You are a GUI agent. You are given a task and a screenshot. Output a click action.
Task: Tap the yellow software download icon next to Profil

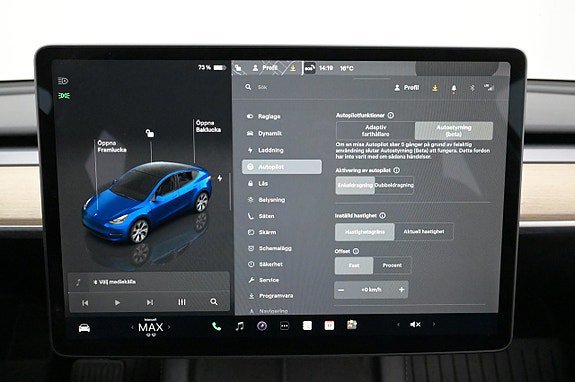point(435,88)
